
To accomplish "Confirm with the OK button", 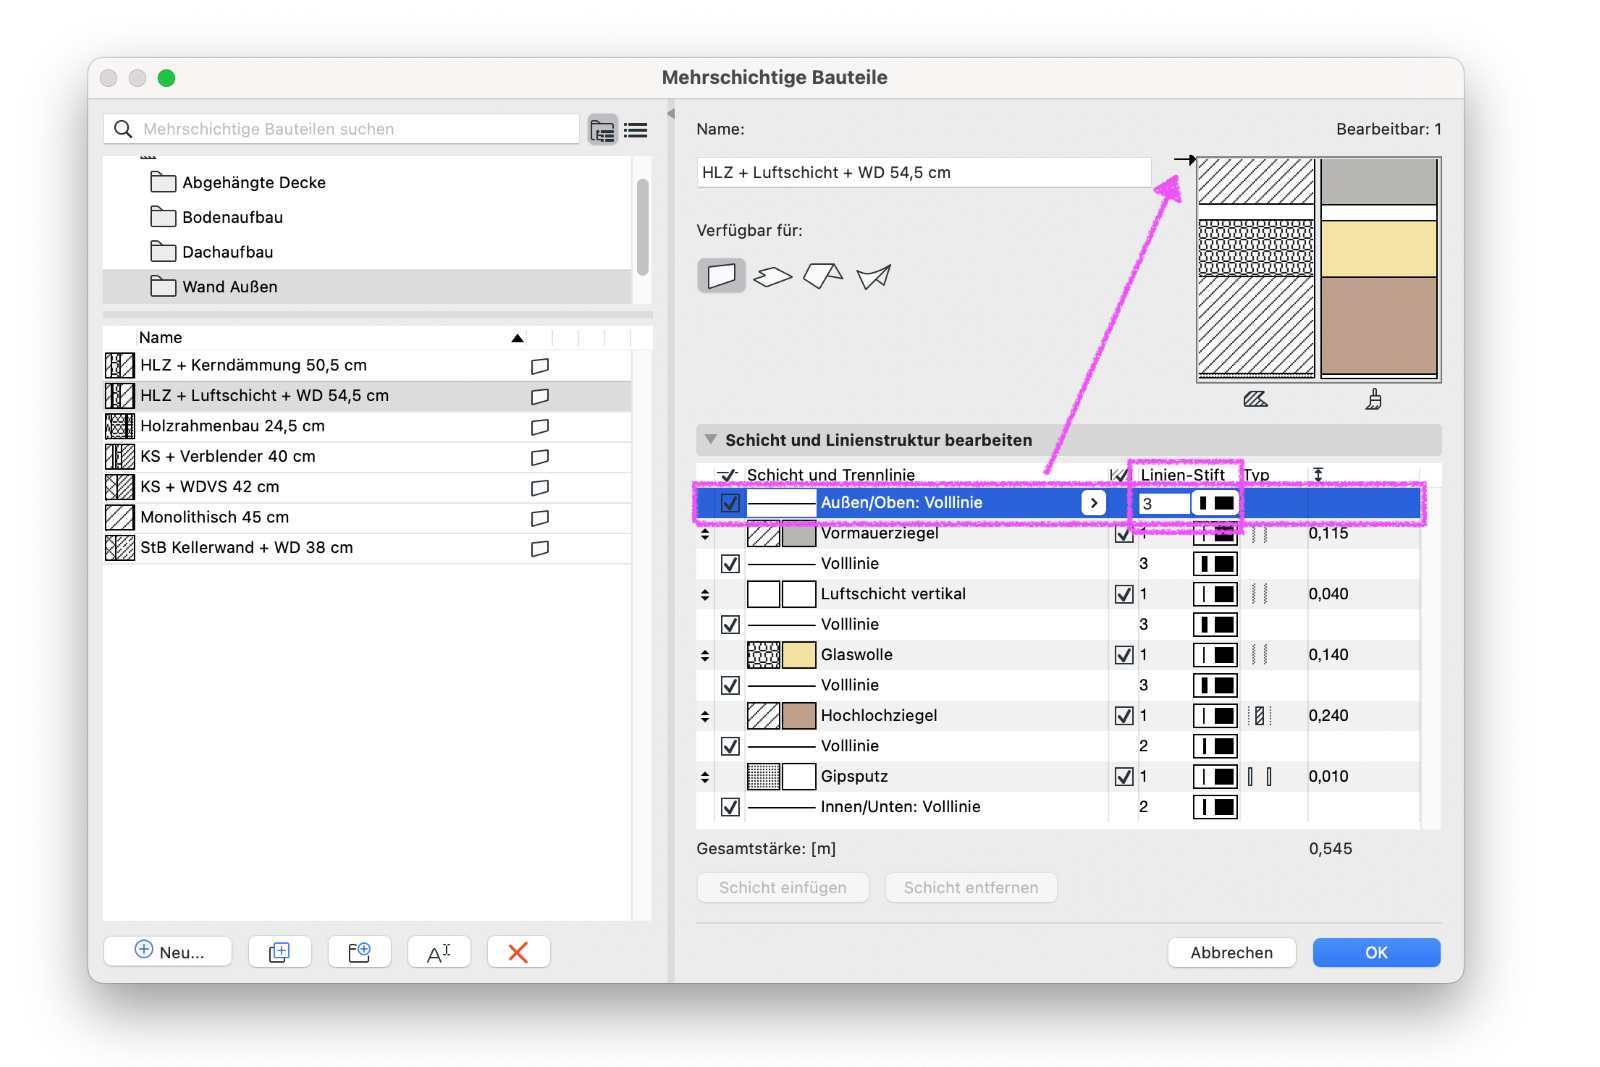I will click(1377, 953).
